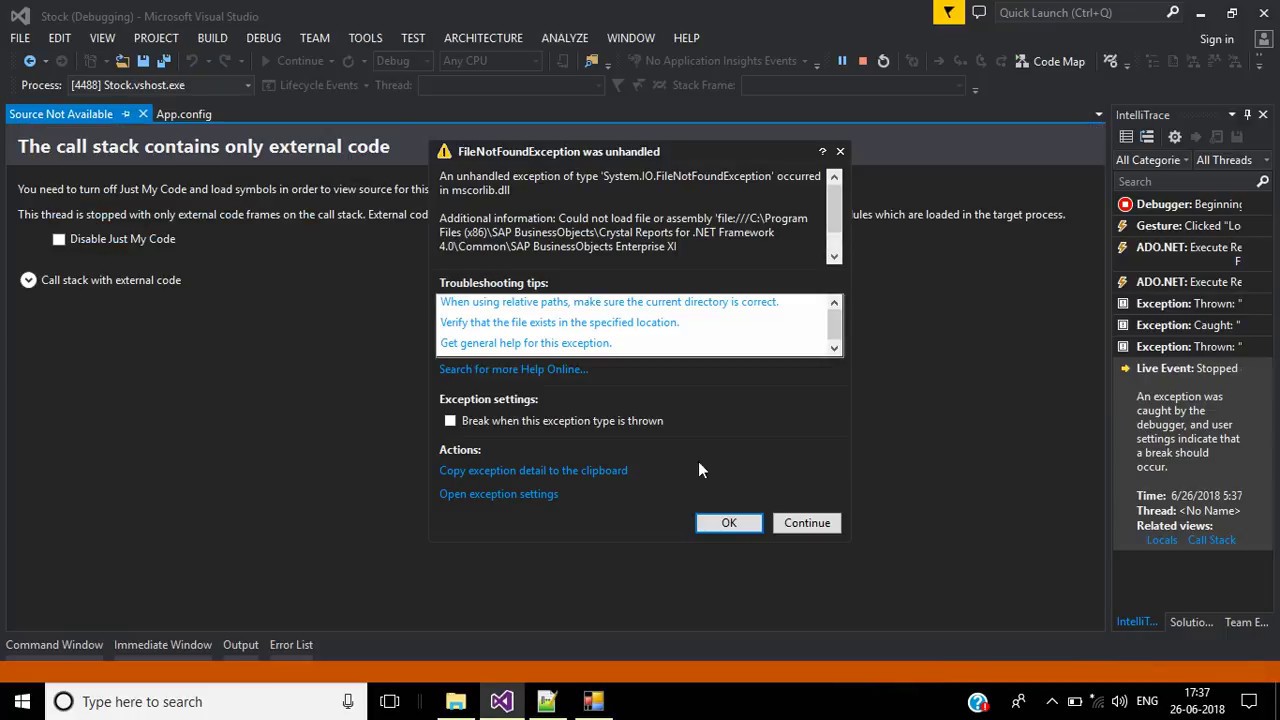Open the FILE menu
The image size is (1280, 720).
pos(20,38)
